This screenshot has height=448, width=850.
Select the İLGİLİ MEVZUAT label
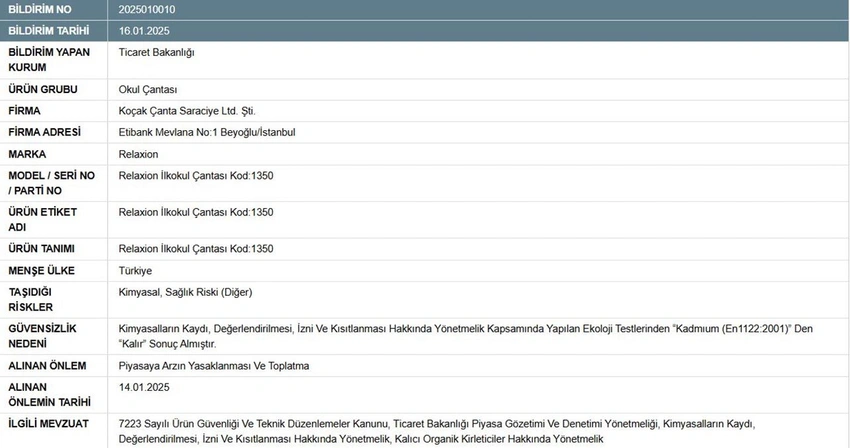coord(48,424)
